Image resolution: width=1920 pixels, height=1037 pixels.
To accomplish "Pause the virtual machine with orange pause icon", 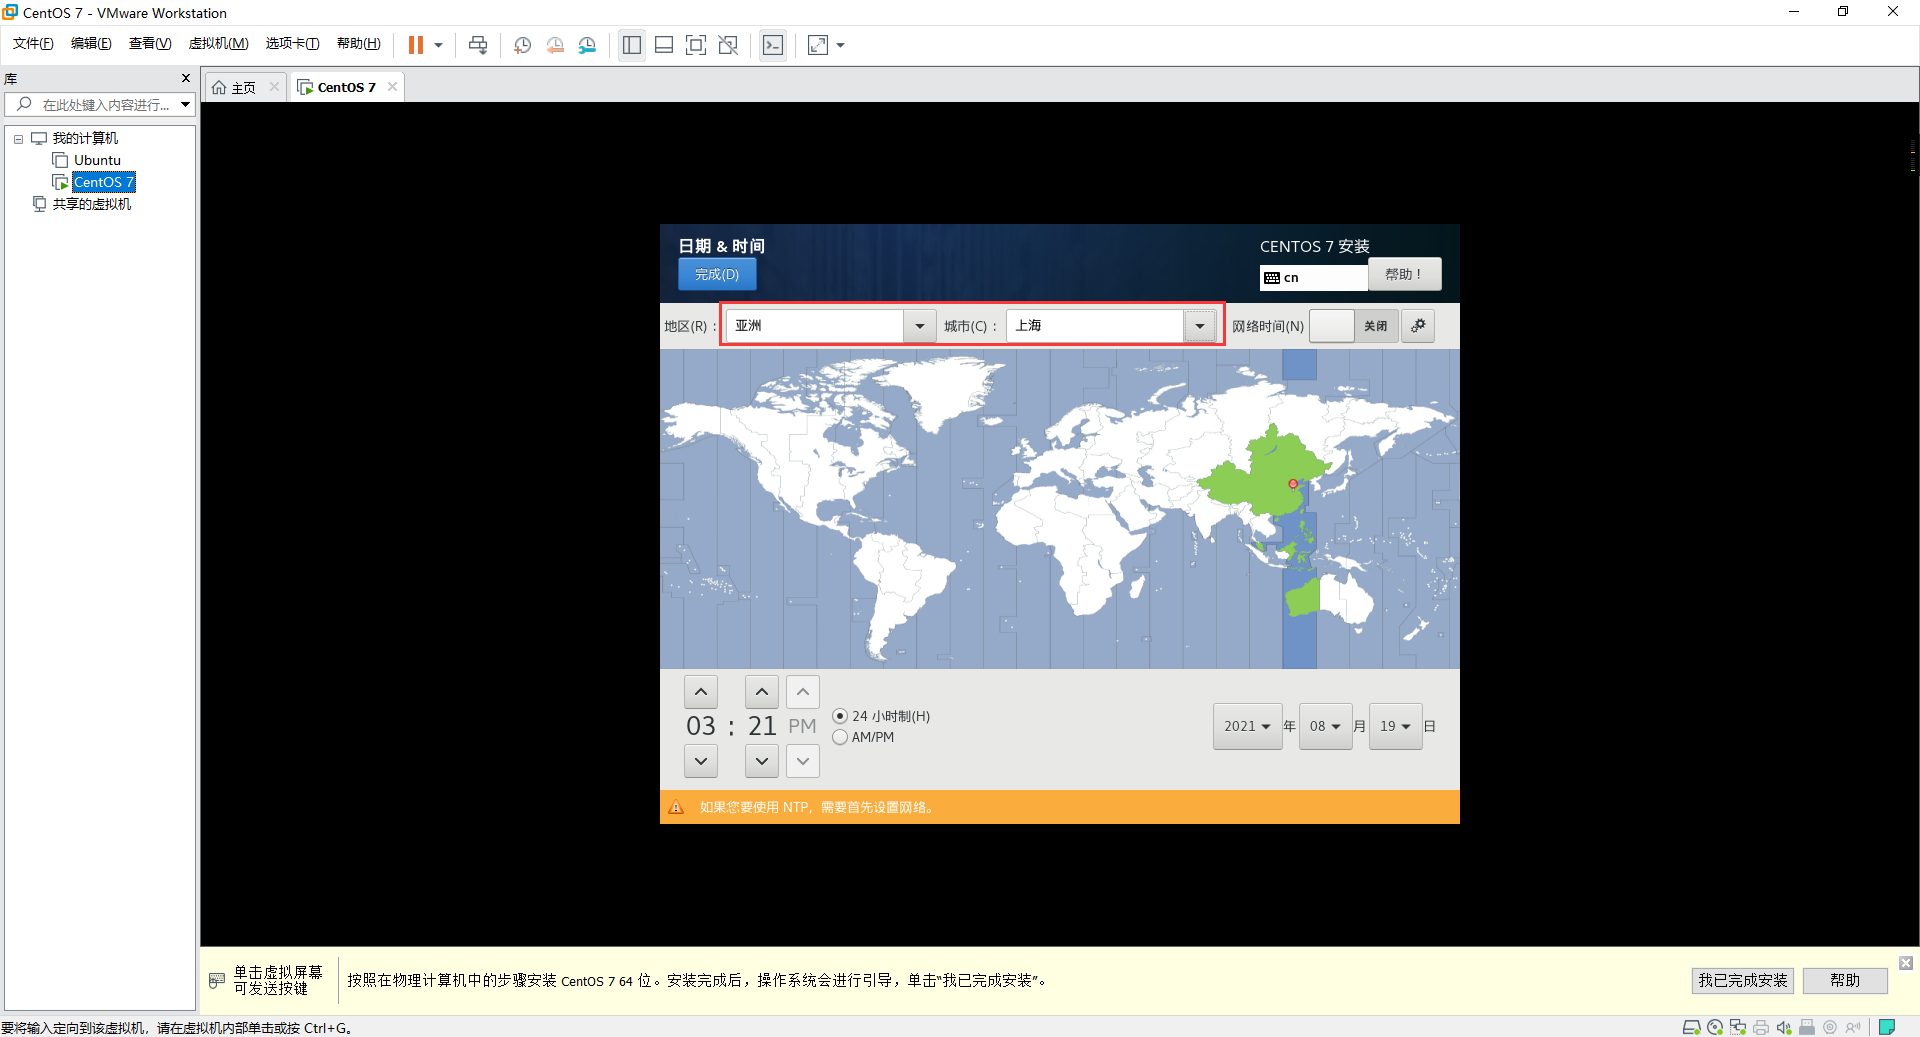I will coord(416,45).
